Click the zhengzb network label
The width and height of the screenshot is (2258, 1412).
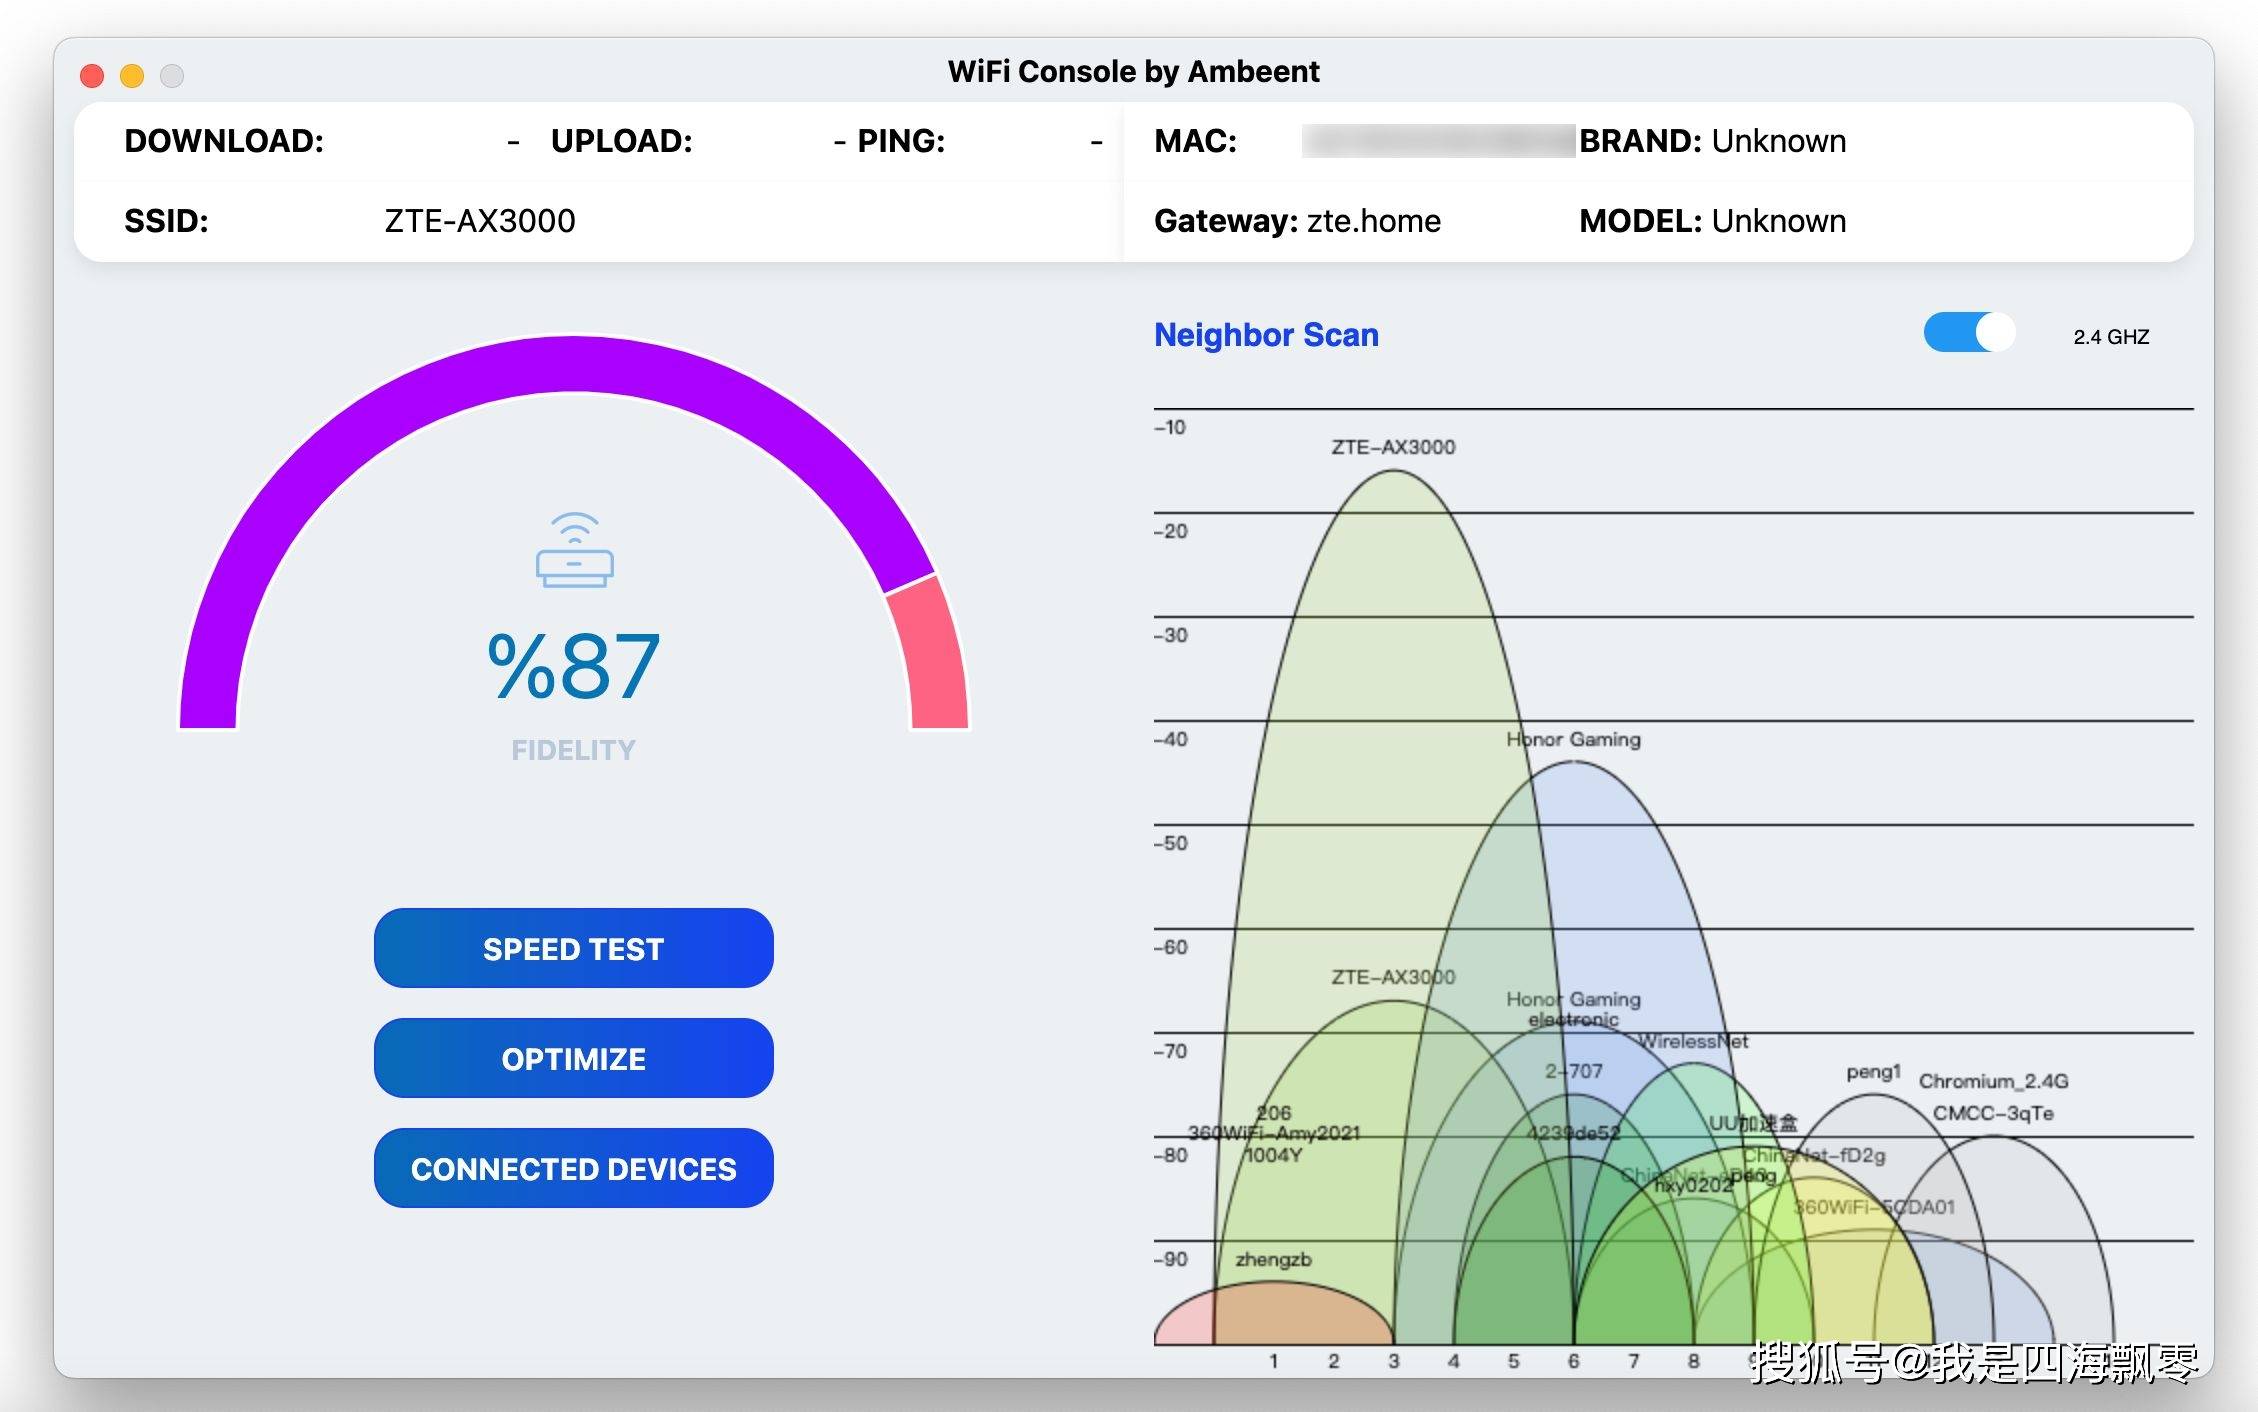(1273, 1259)
